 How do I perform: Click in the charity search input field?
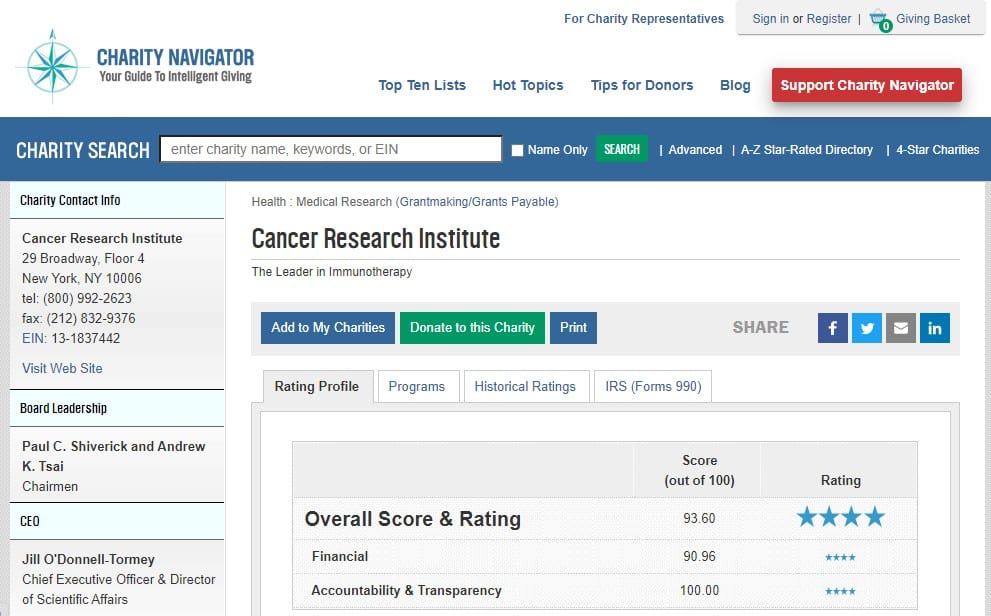click(330, 149)
